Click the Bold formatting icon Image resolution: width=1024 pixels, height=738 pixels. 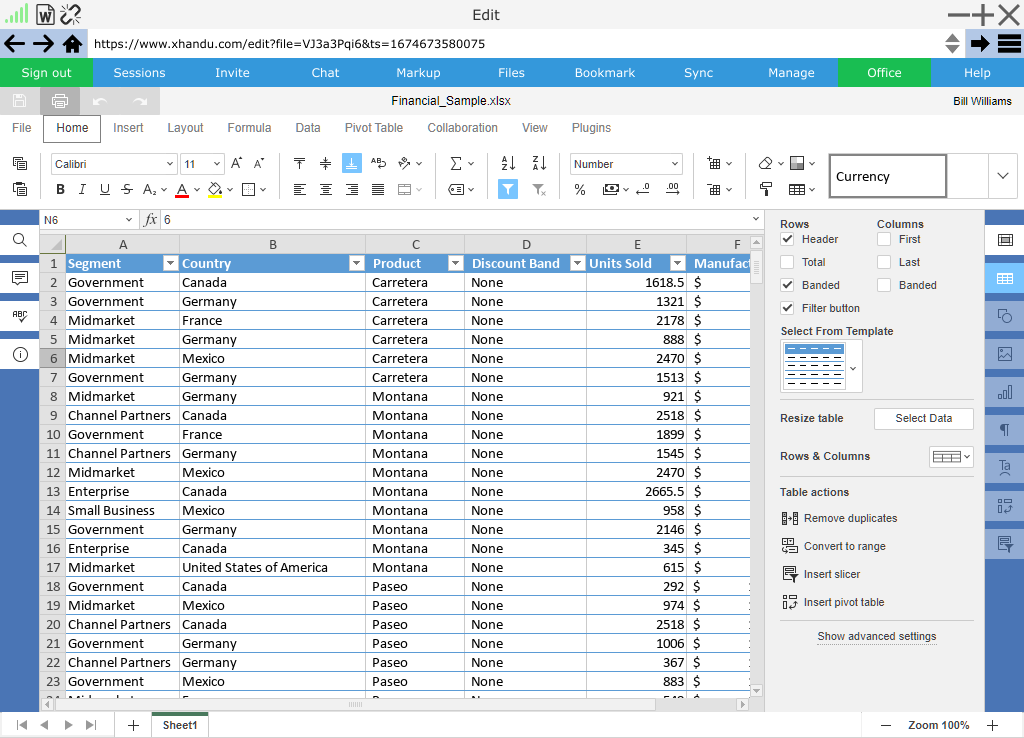click(60, 190)
